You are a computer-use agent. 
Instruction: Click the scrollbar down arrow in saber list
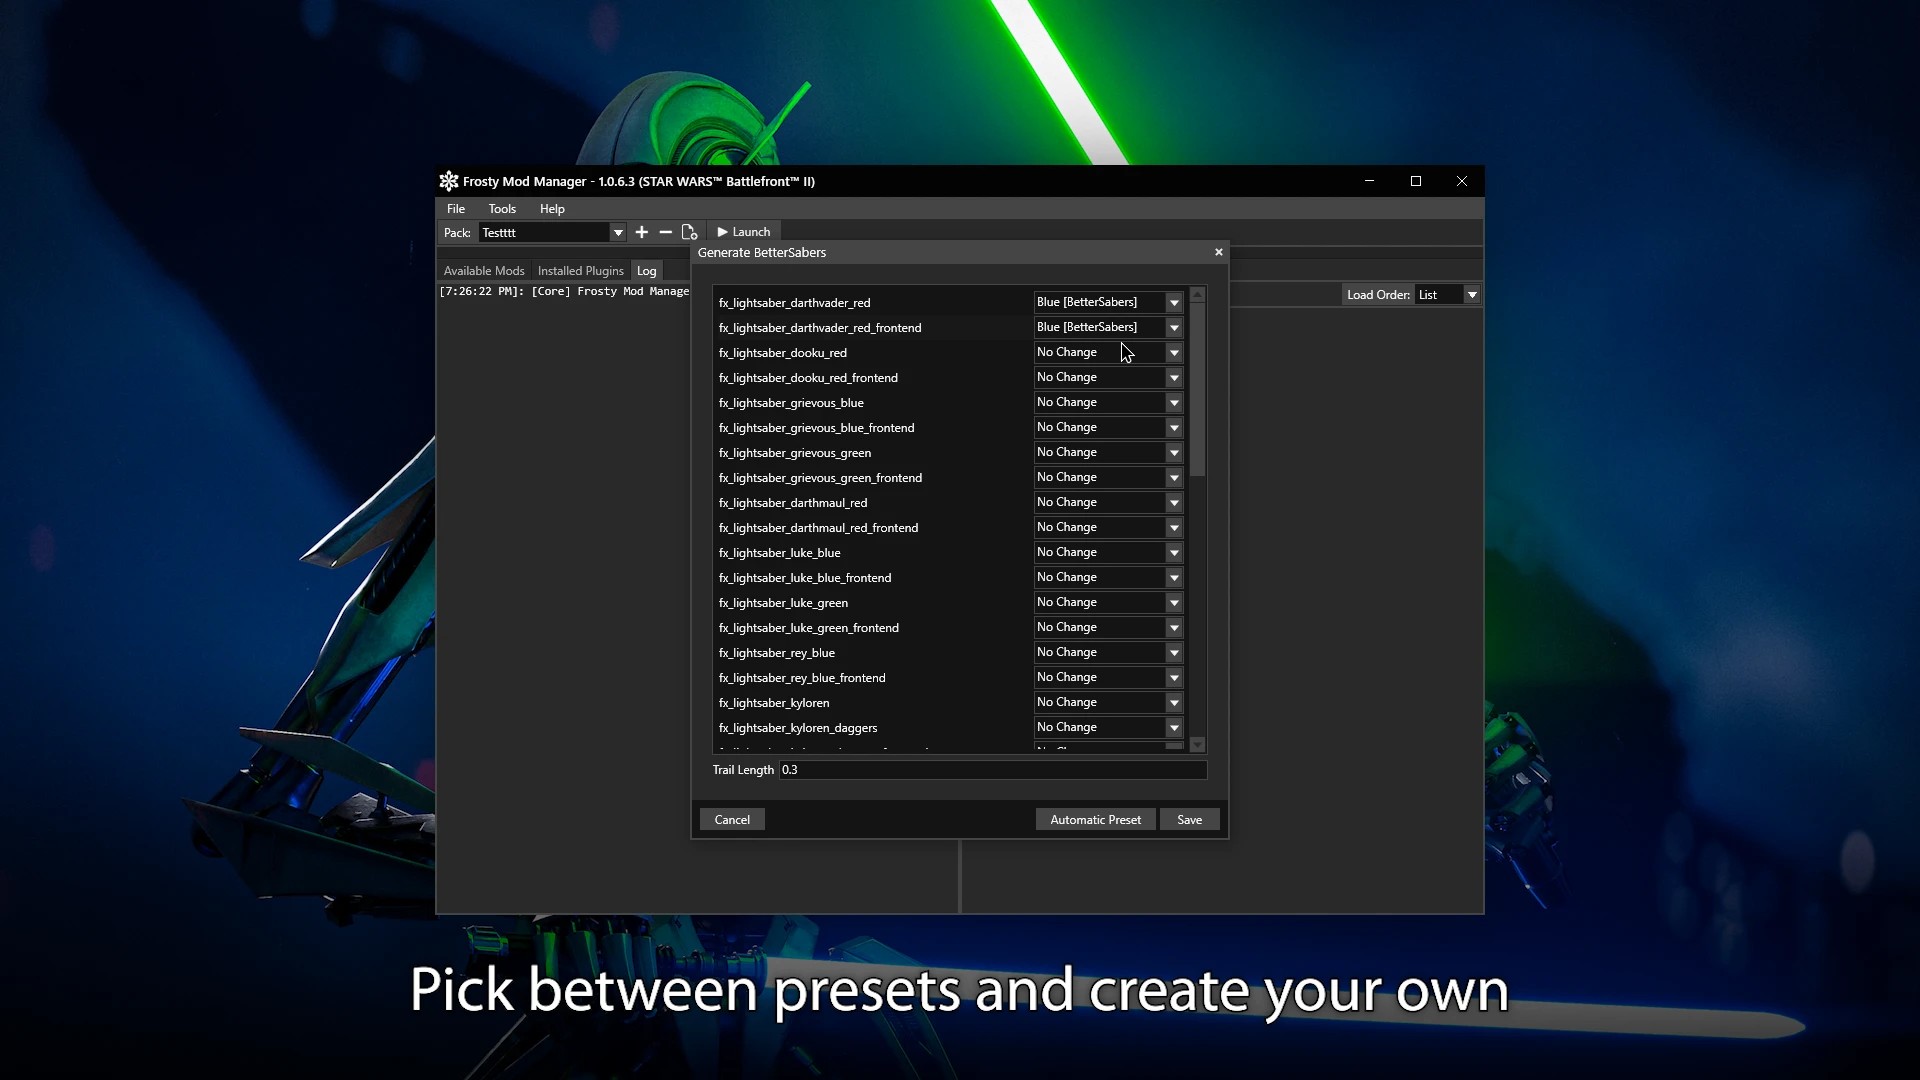pyautogui.click(x=1197, y=745)
